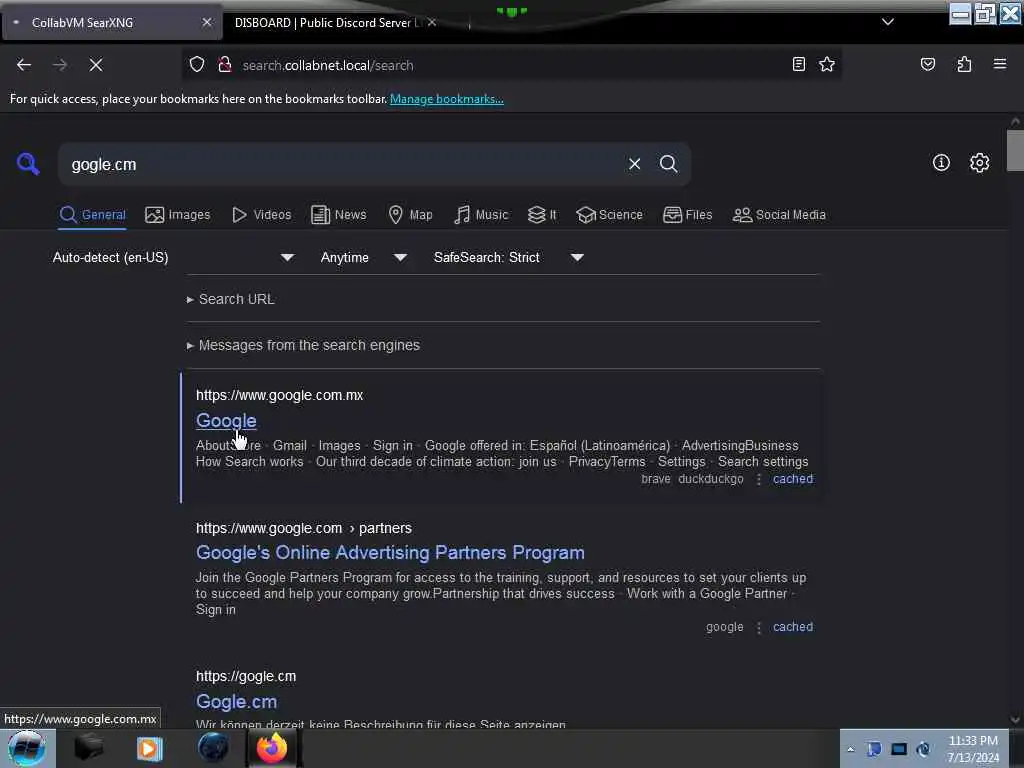Viewport: 1024px width, 768px height.
Task: Switch to the Map category
Action: [x=410, y=215]
